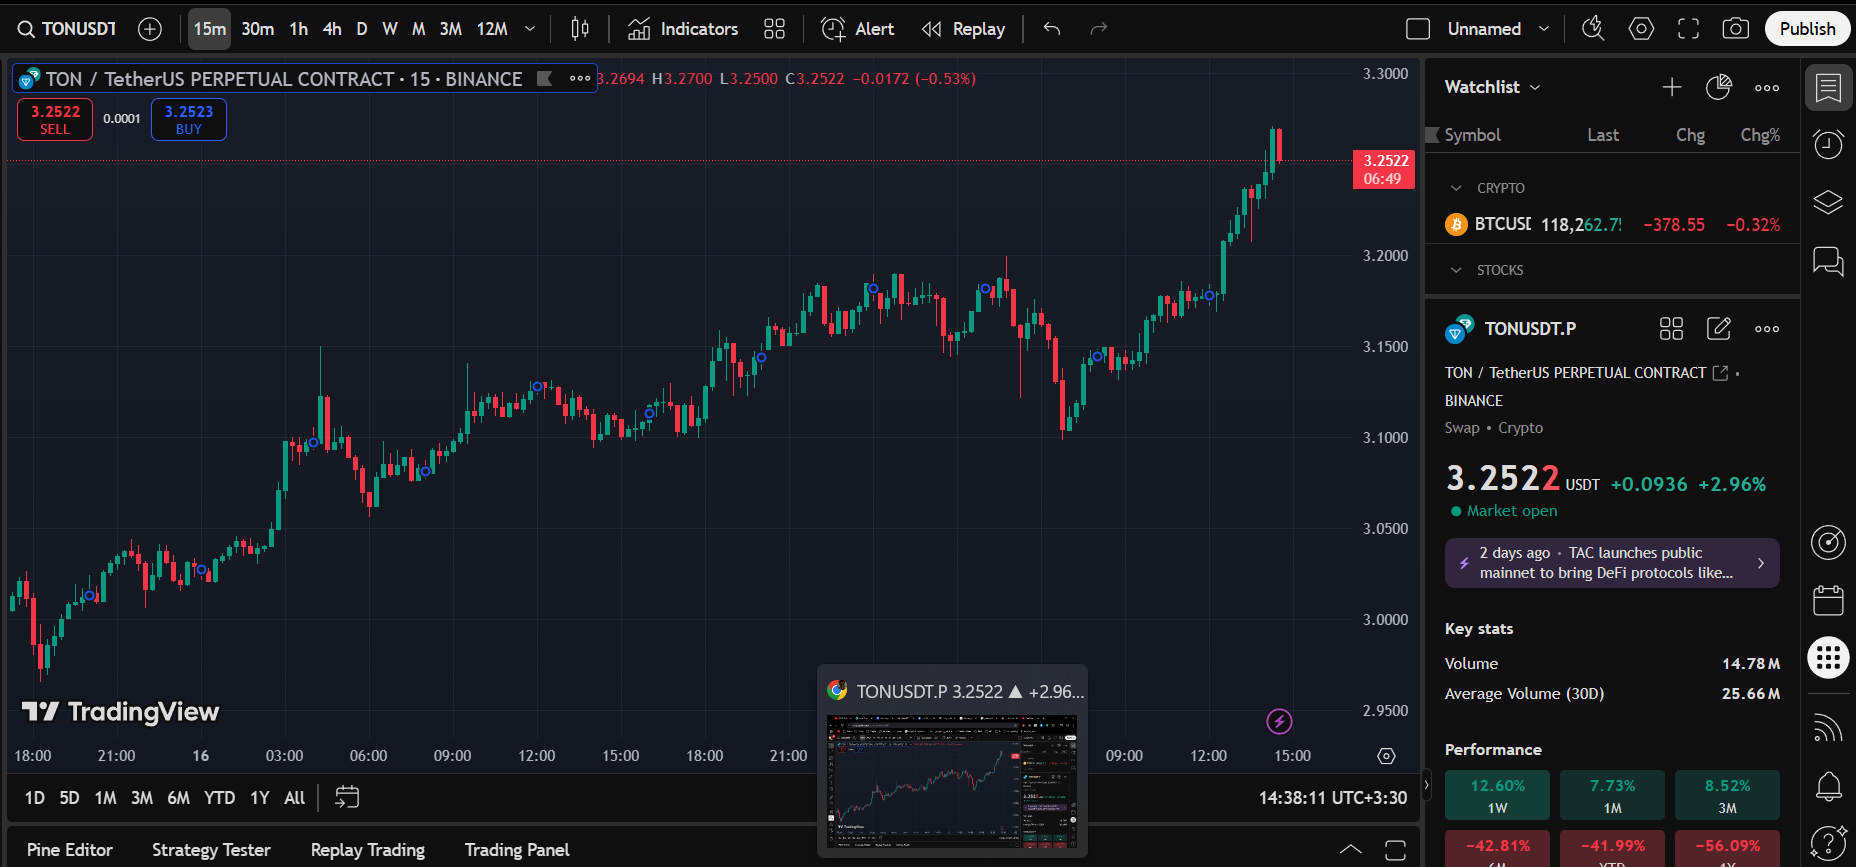Image resolution: width=1856 pixels, height=867 pixels.
Task: Open the TON contract external link icon
Action: pos(1720,373)
